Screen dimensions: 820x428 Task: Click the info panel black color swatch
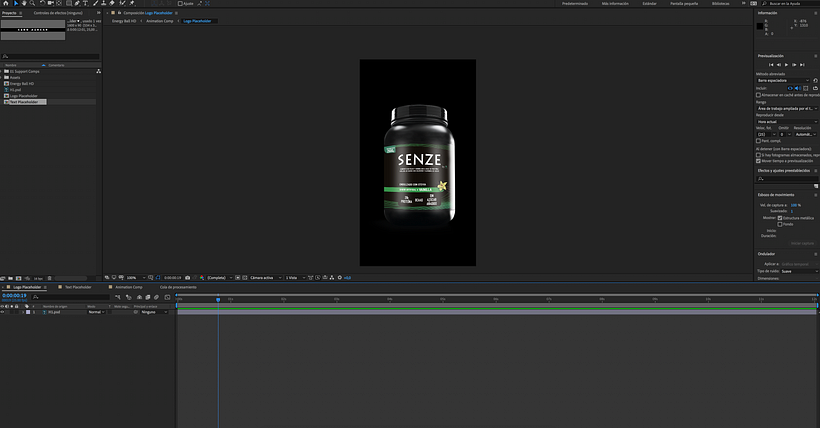click(759, 26)
